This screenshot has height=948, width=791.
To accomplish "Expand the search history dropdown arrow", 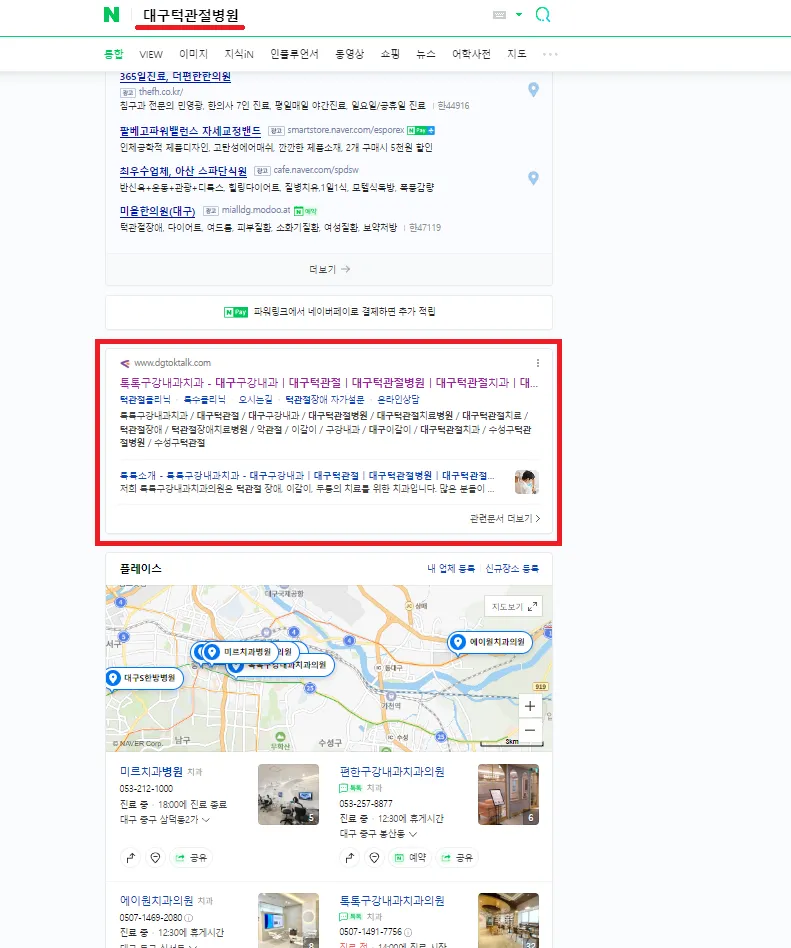I will pos(519,15).
